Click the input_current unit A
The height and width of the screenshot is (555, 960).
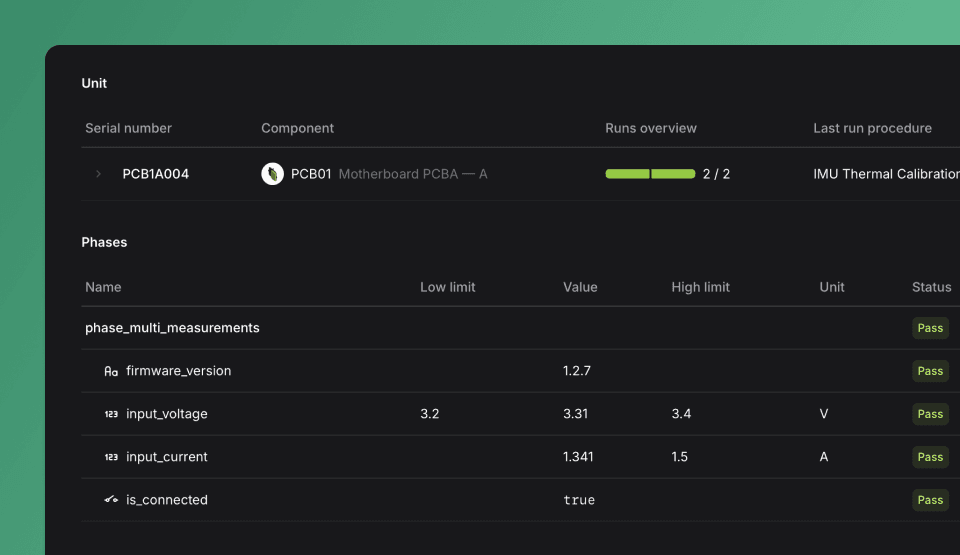824,457
